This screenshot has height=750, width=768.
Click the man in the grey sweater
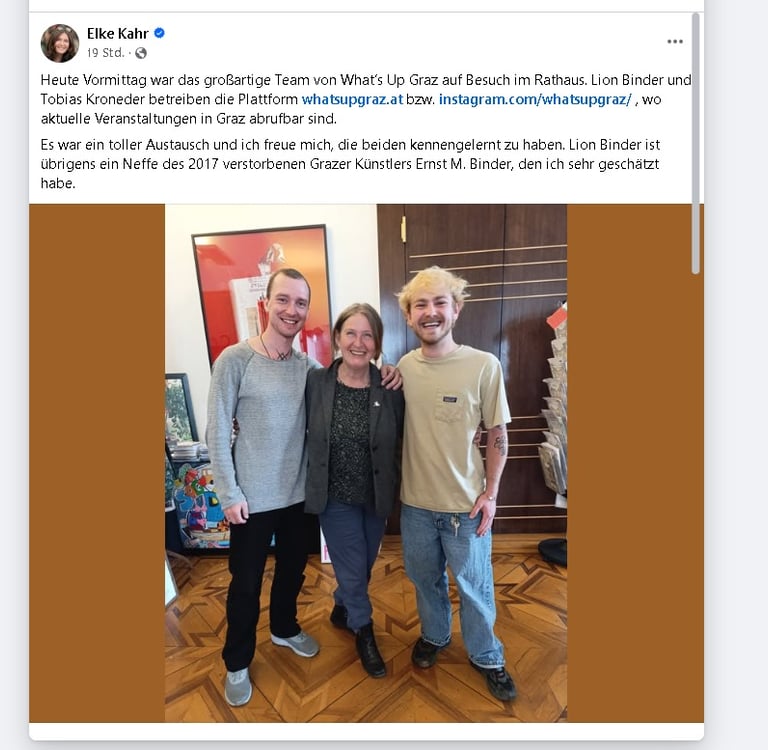[262, 485]
